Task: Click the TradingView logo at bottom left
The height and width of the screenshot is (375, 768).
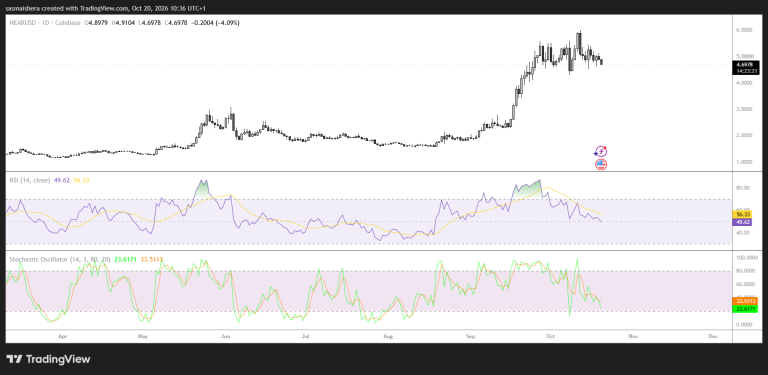Action: click(x=48, y=359)
